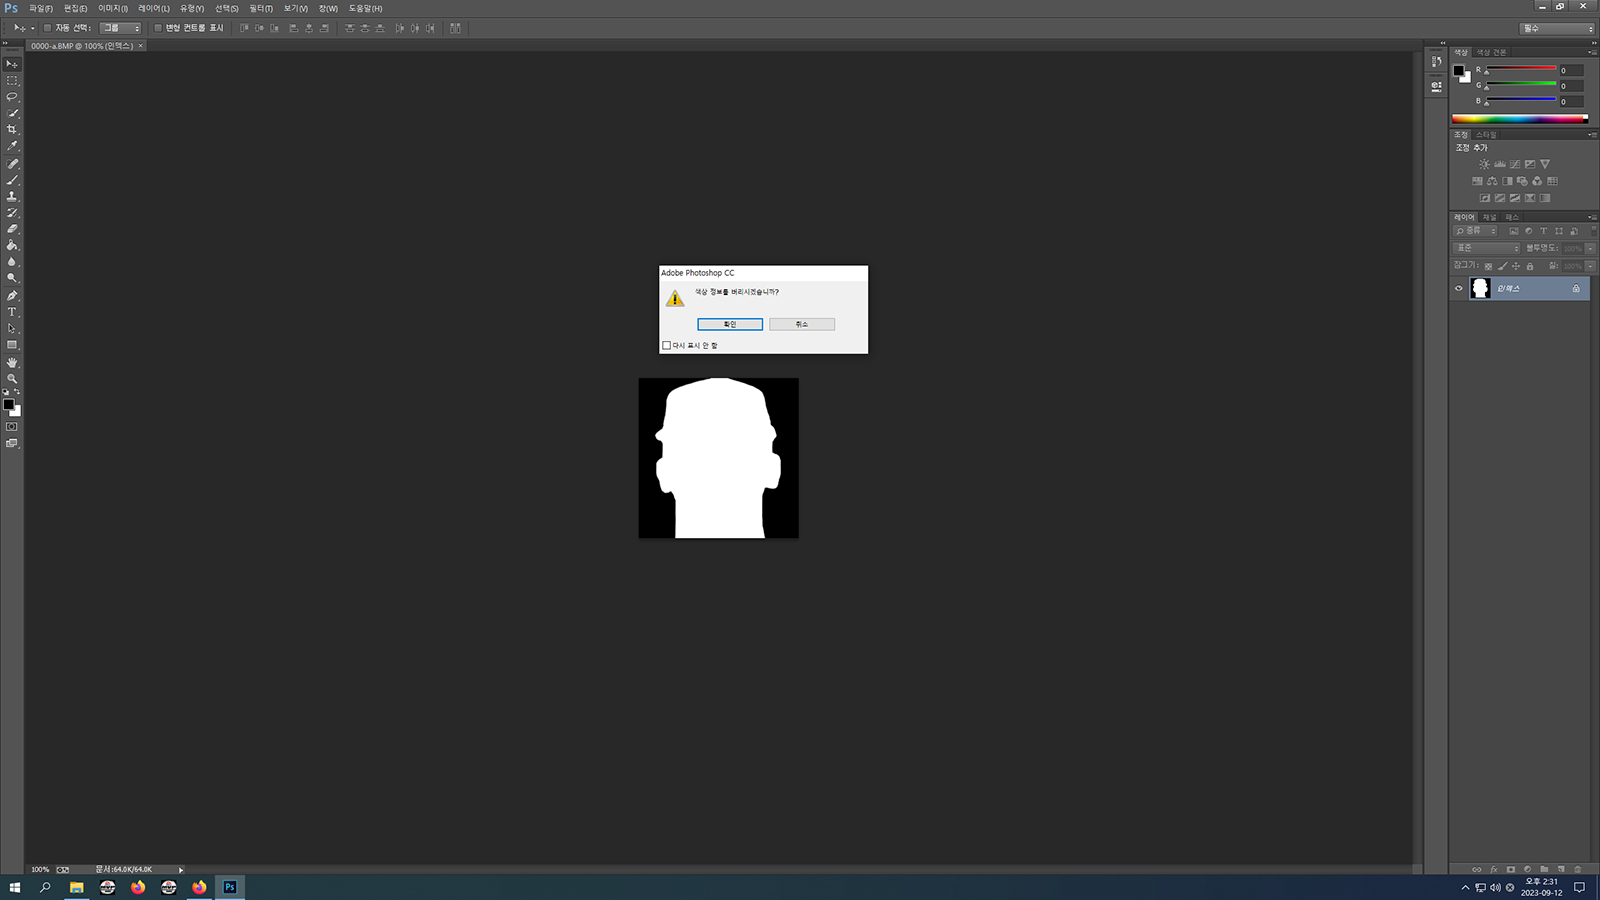Click the 취소 button in the dialog

(x=802, y=324)
